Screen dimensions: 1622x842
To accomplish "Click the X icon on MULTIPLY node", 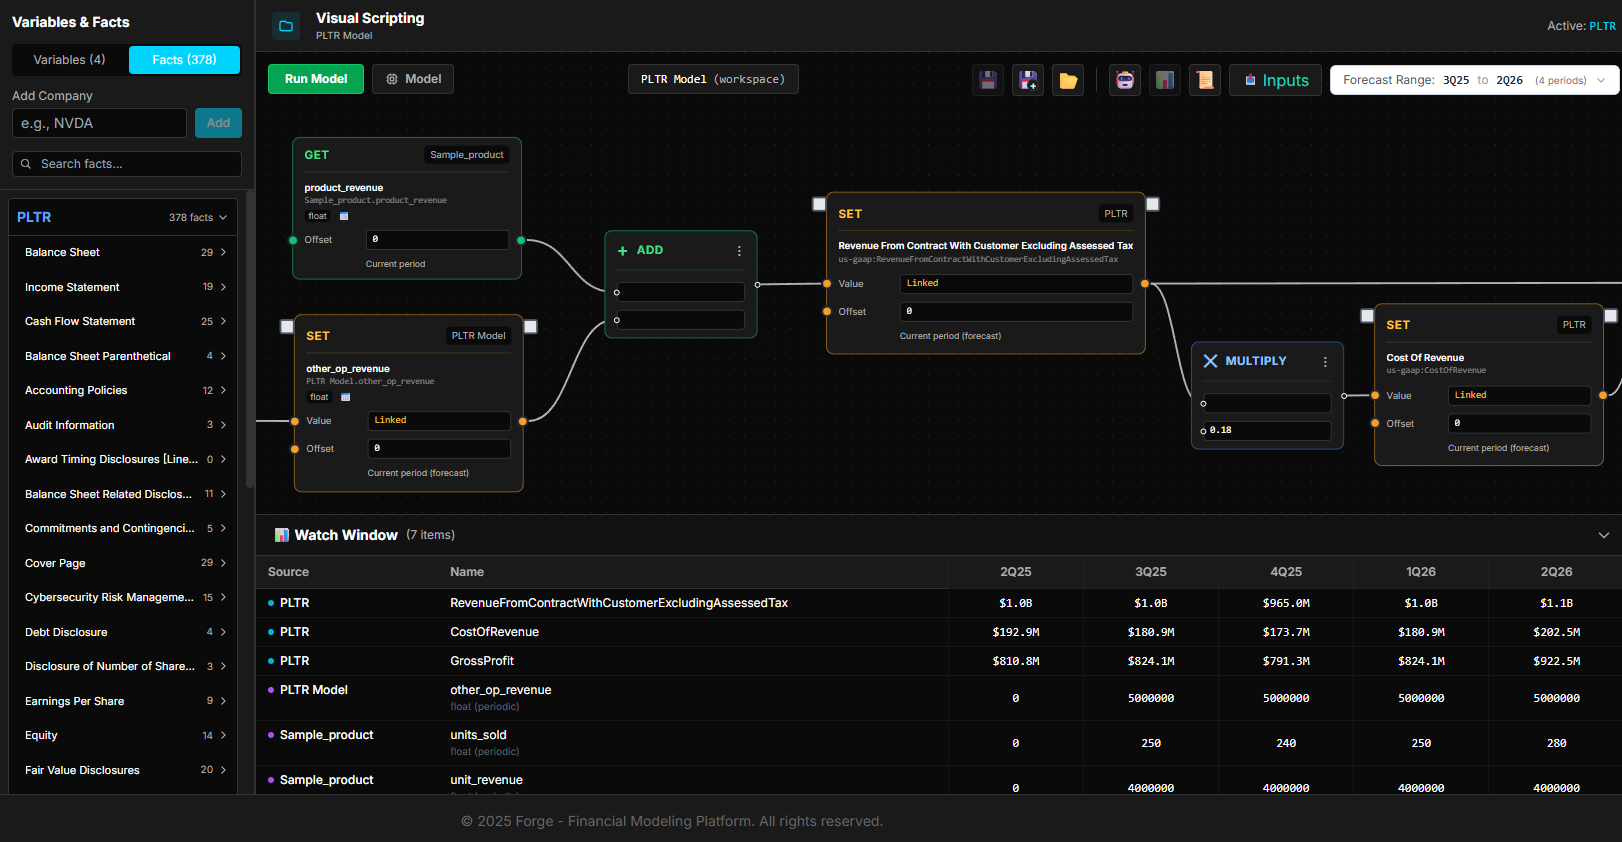I will pyautogui.click(x=1210, y=361).
